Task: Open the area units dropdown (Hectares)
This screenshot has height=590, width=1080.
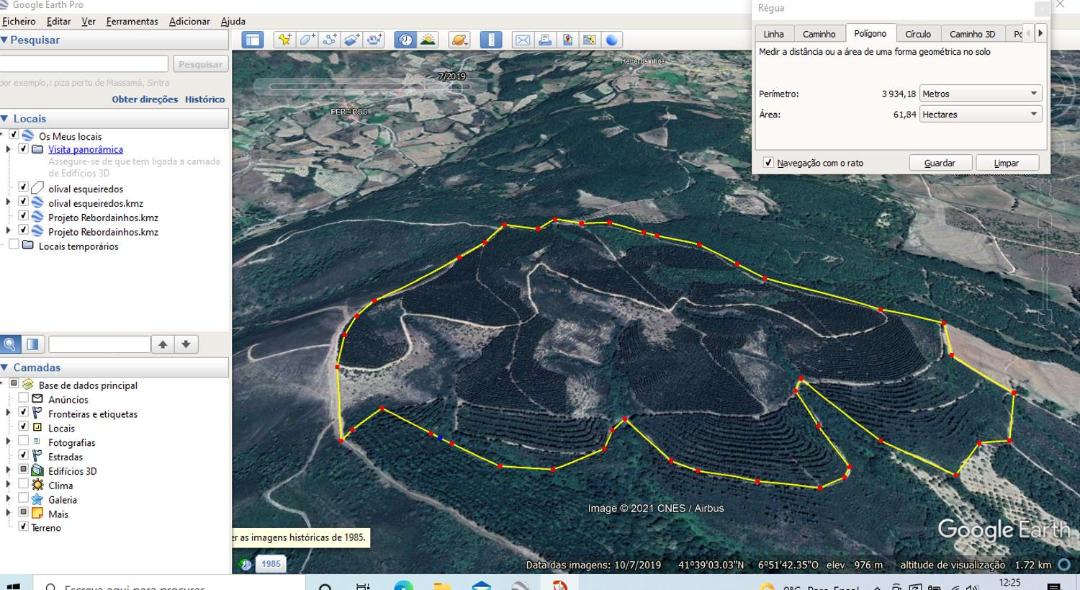Action: point(980,114)
